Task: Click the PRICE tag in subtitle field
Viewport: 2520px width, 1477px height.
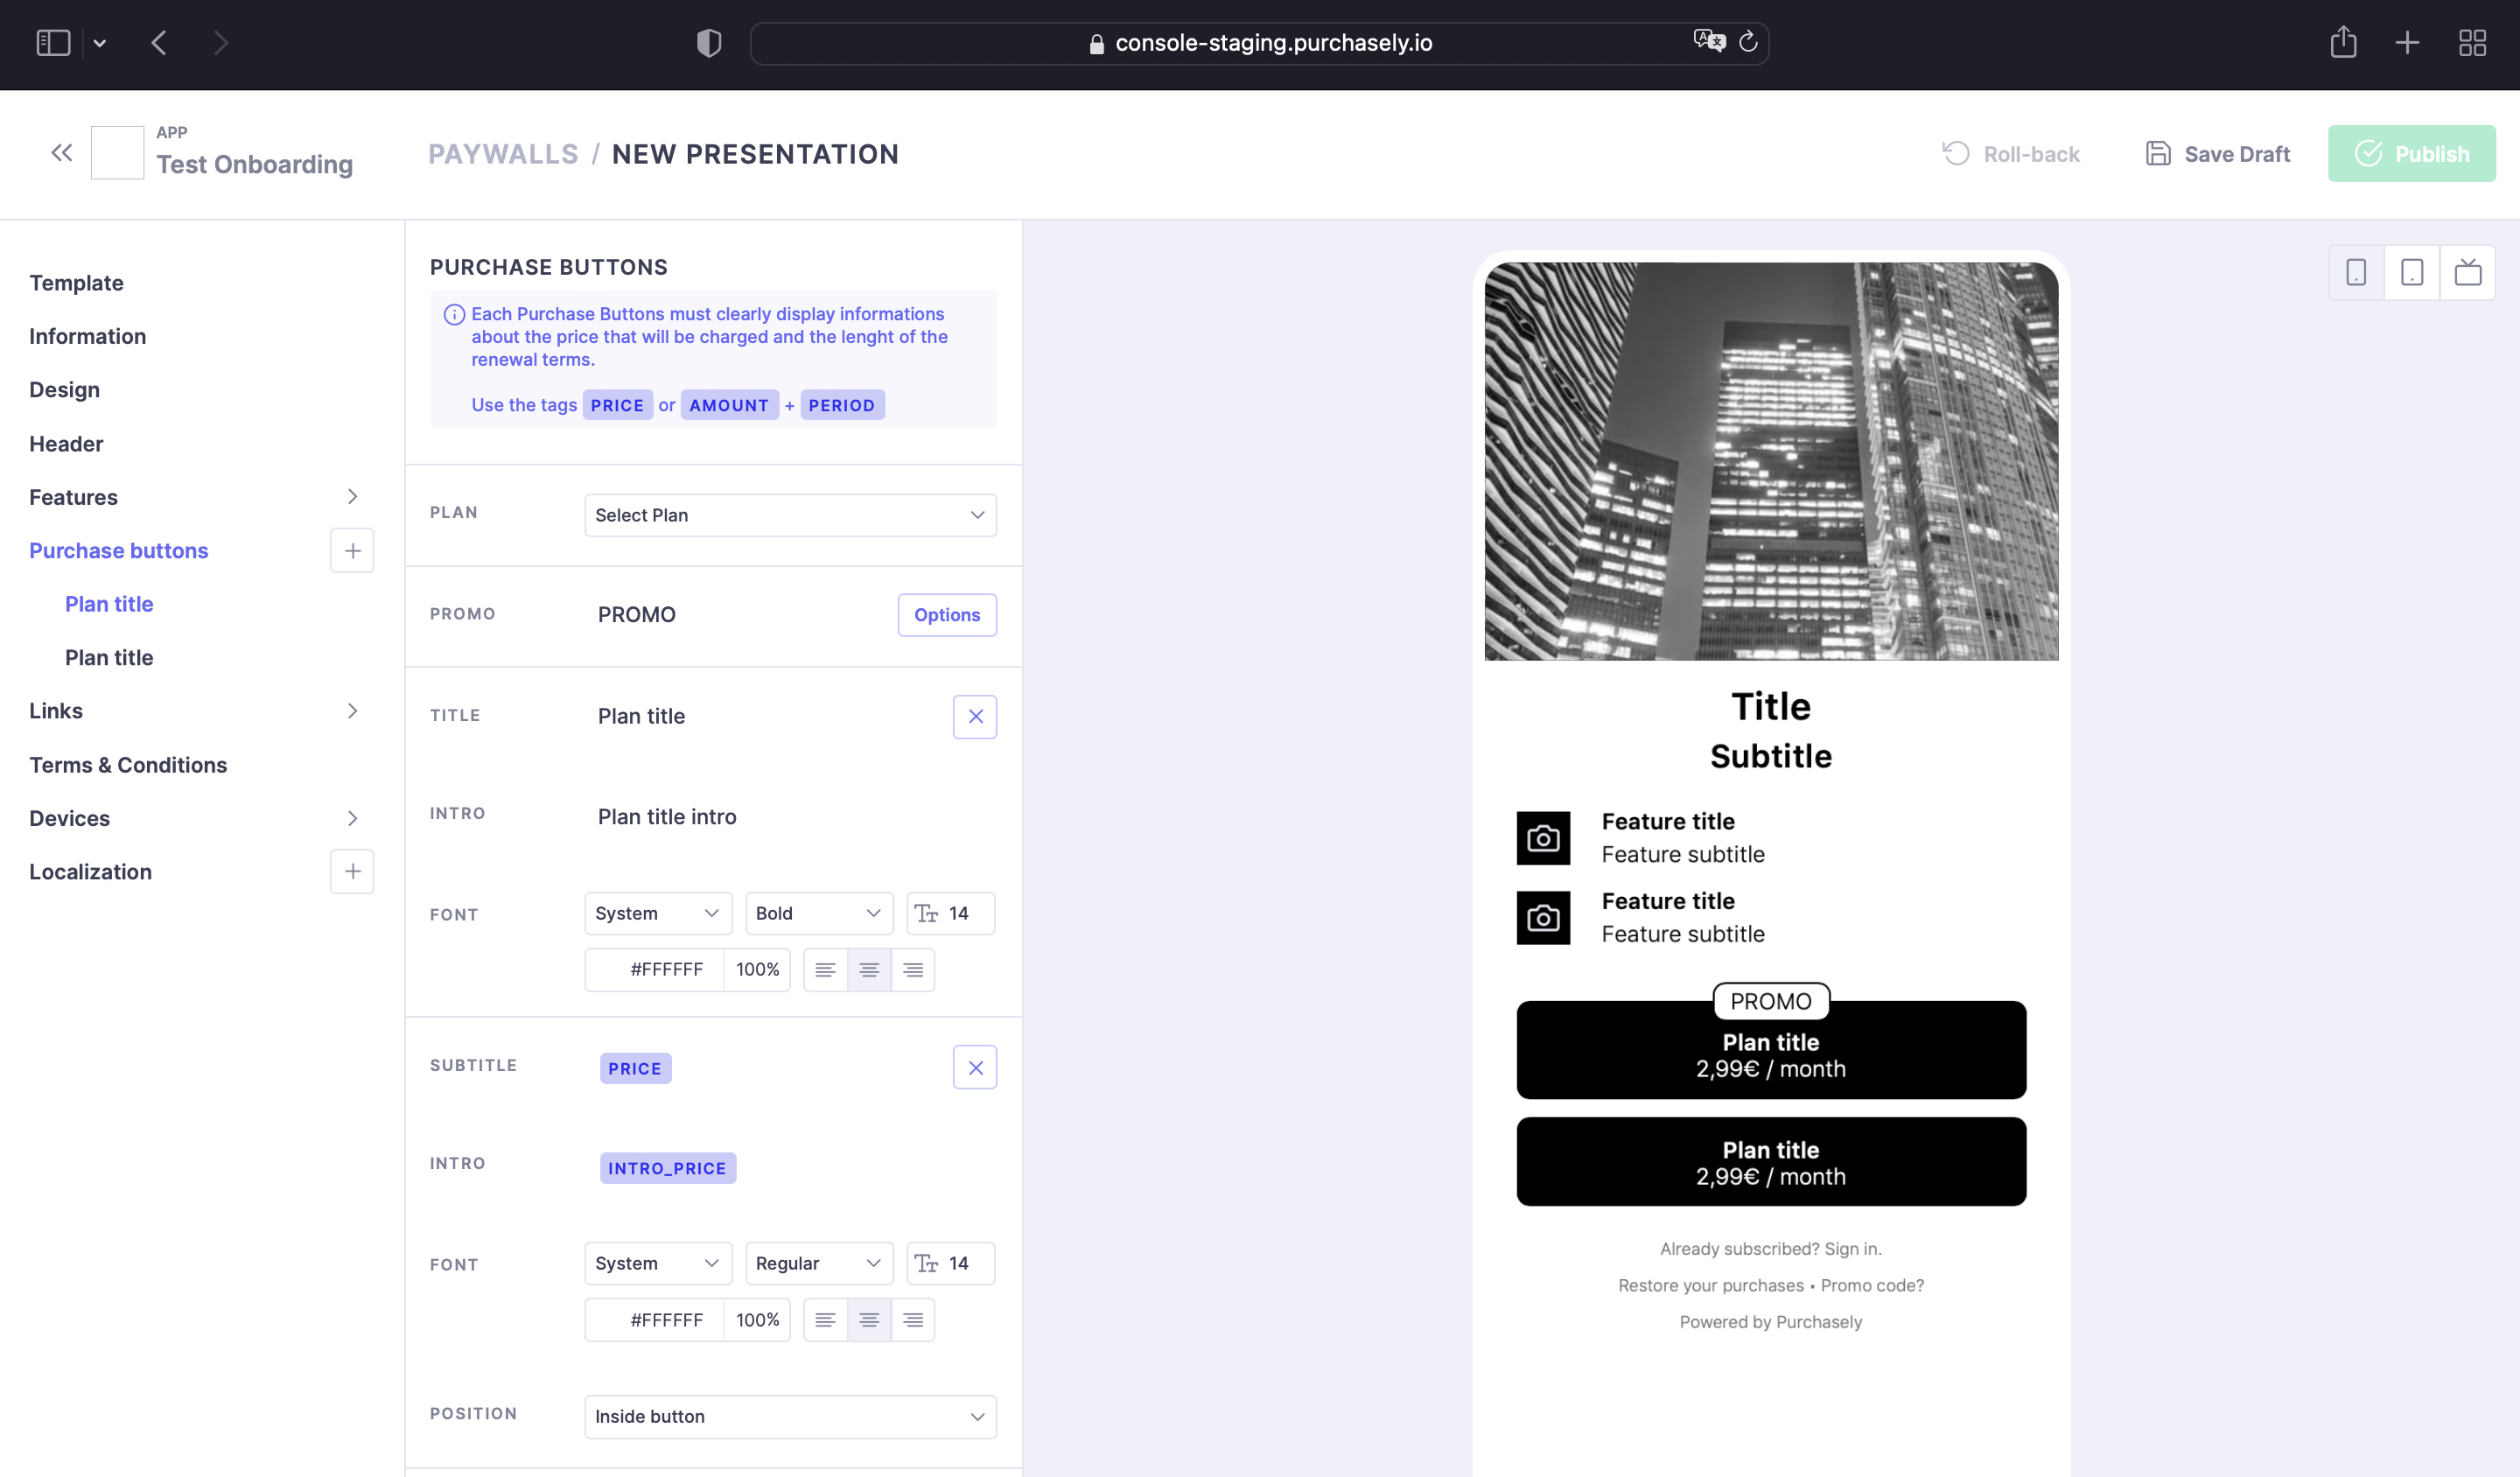Action: (x=635, y=1069)
